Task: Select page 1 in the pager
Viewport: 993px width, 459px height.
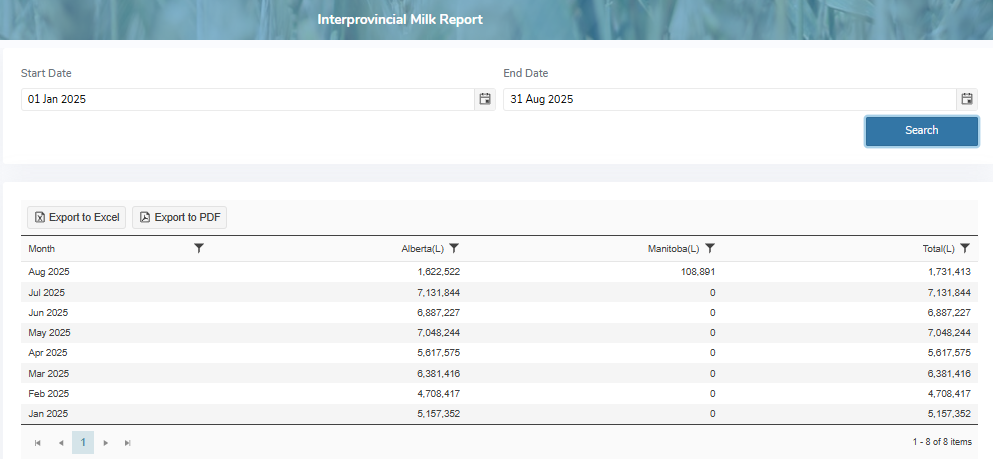Action: pyautogui.click(x=83, y=442)
